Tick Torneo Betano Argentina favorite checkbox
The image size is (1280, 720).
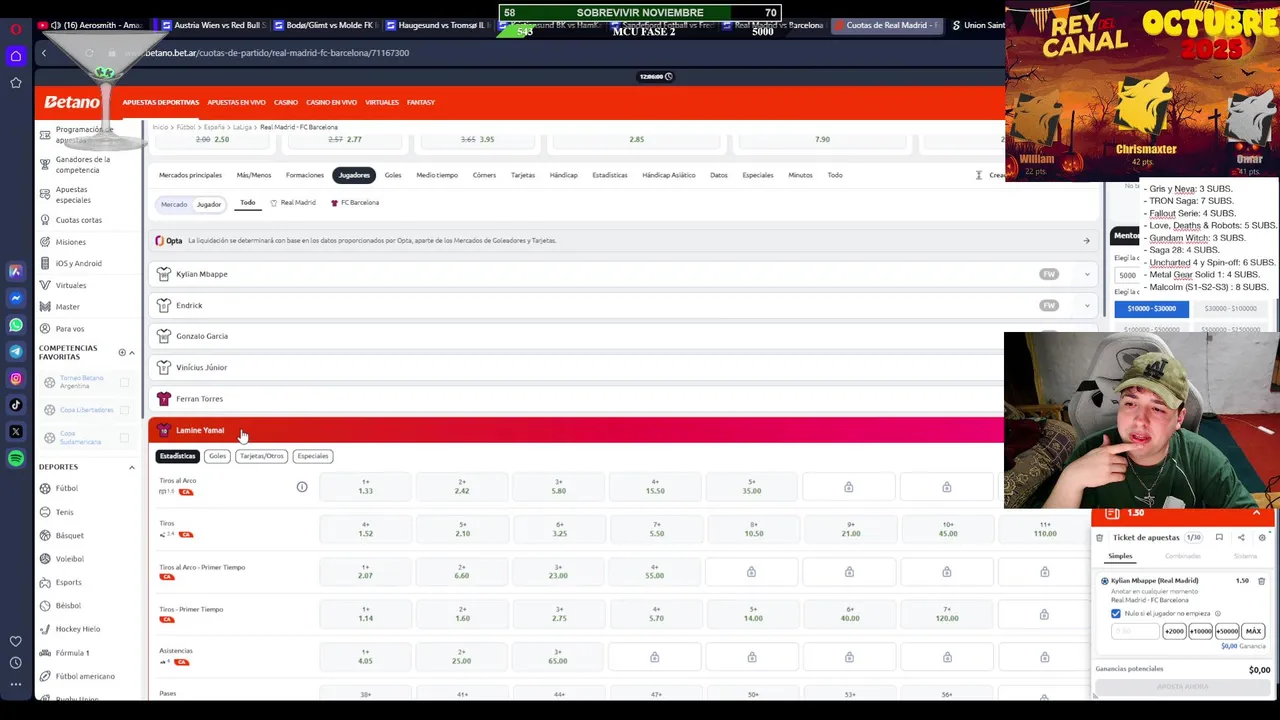pos(125,383)
